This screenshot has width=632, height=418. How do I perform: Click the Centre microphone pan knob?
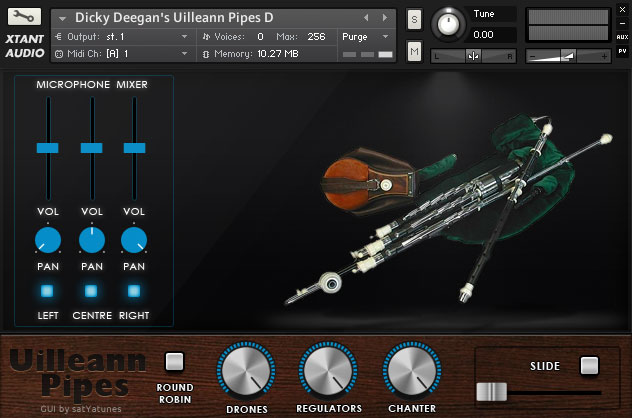92,240
